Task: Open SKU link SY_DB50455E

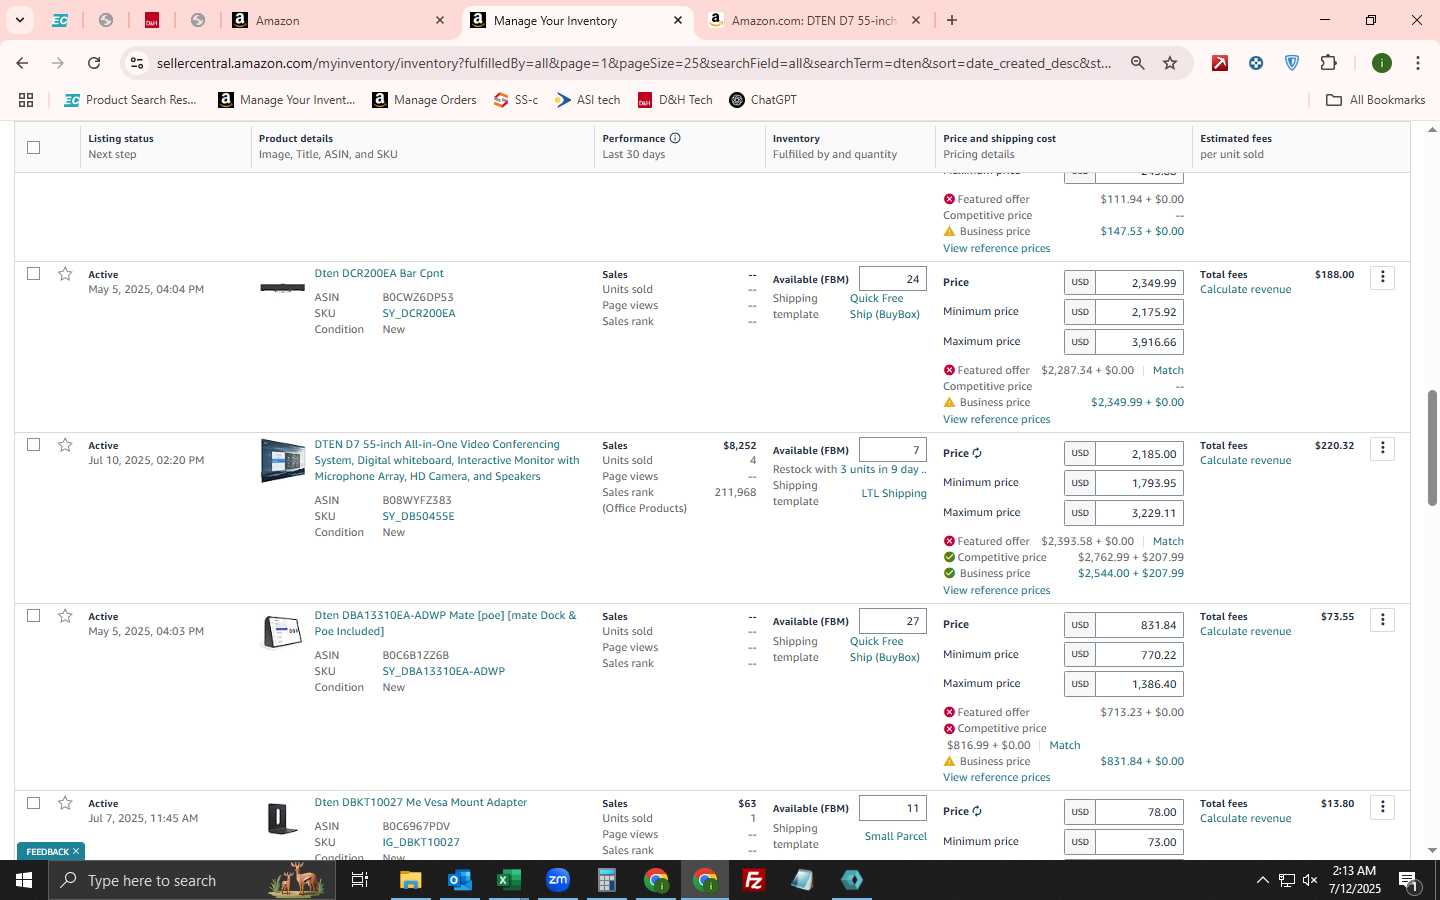Action: pos(418,516)
